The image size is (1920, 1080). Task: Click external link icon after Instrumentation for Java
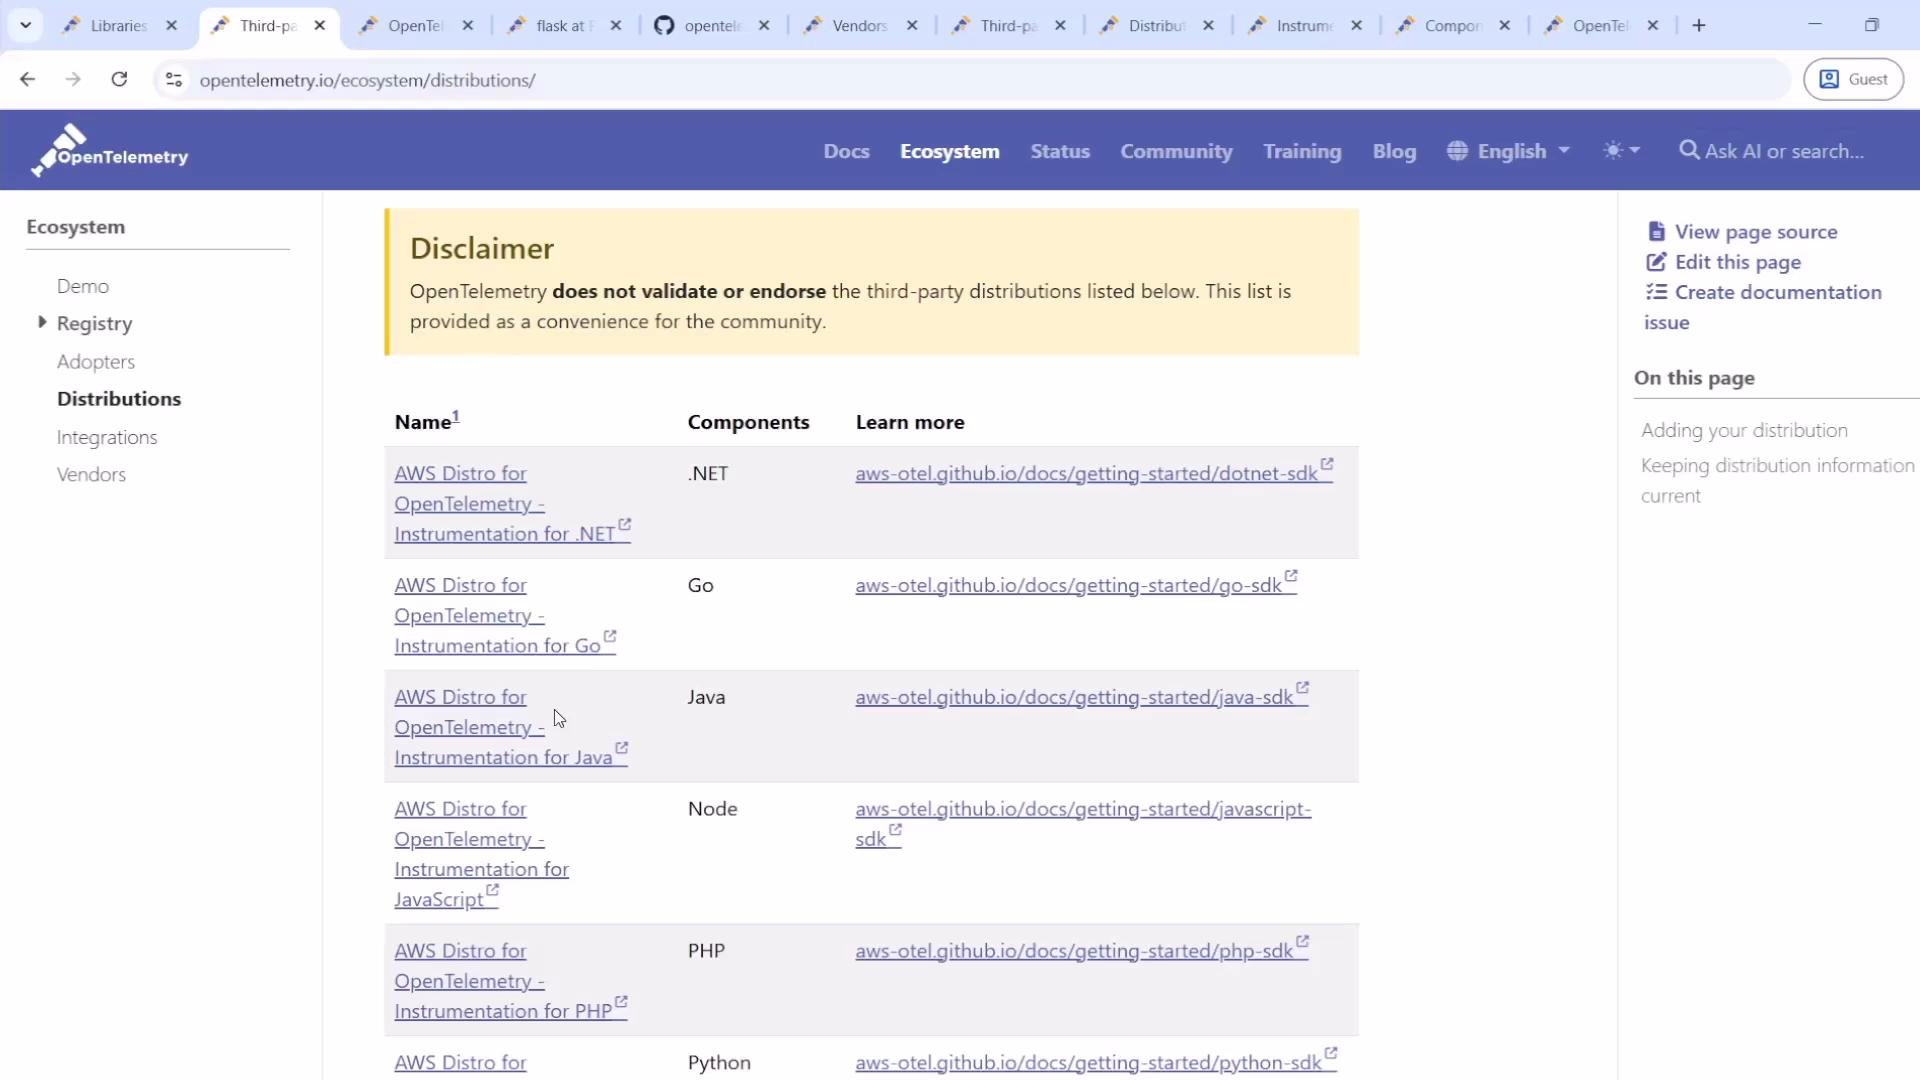(622, 748)
